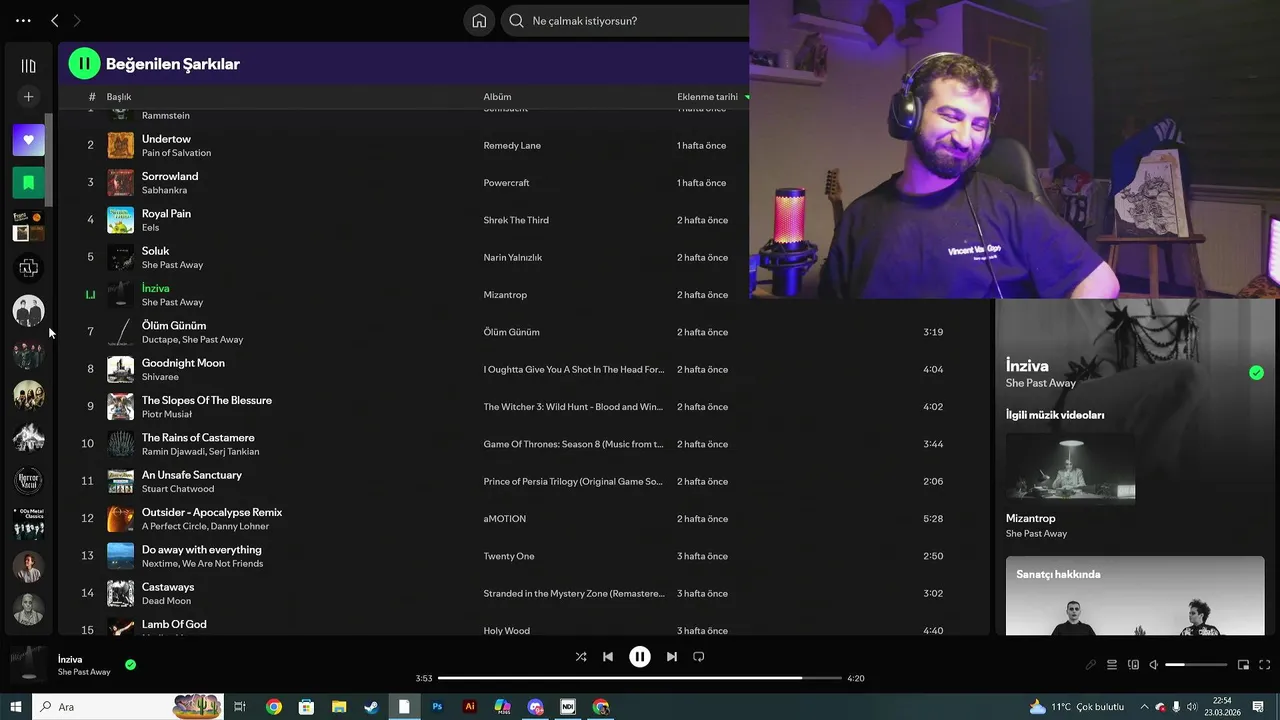Sort by the Albüm column header

(497, 97)
